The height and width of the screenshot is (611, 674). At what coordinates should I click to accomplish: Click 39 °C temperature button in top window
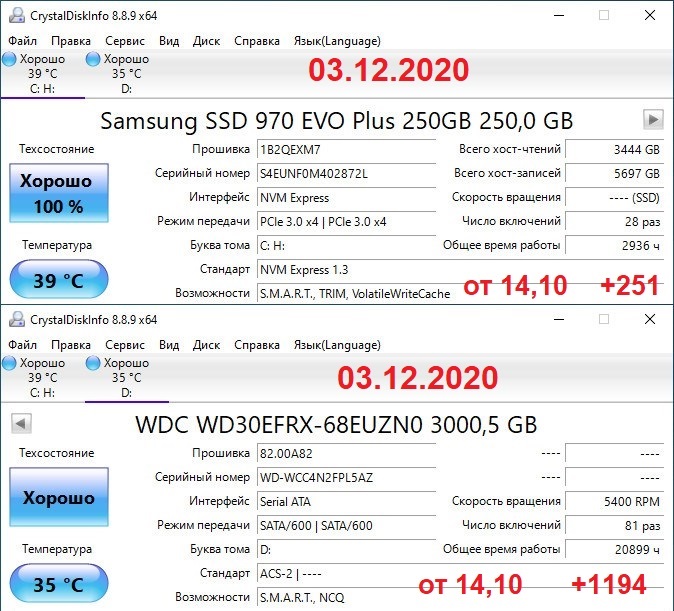click(59, 280)
